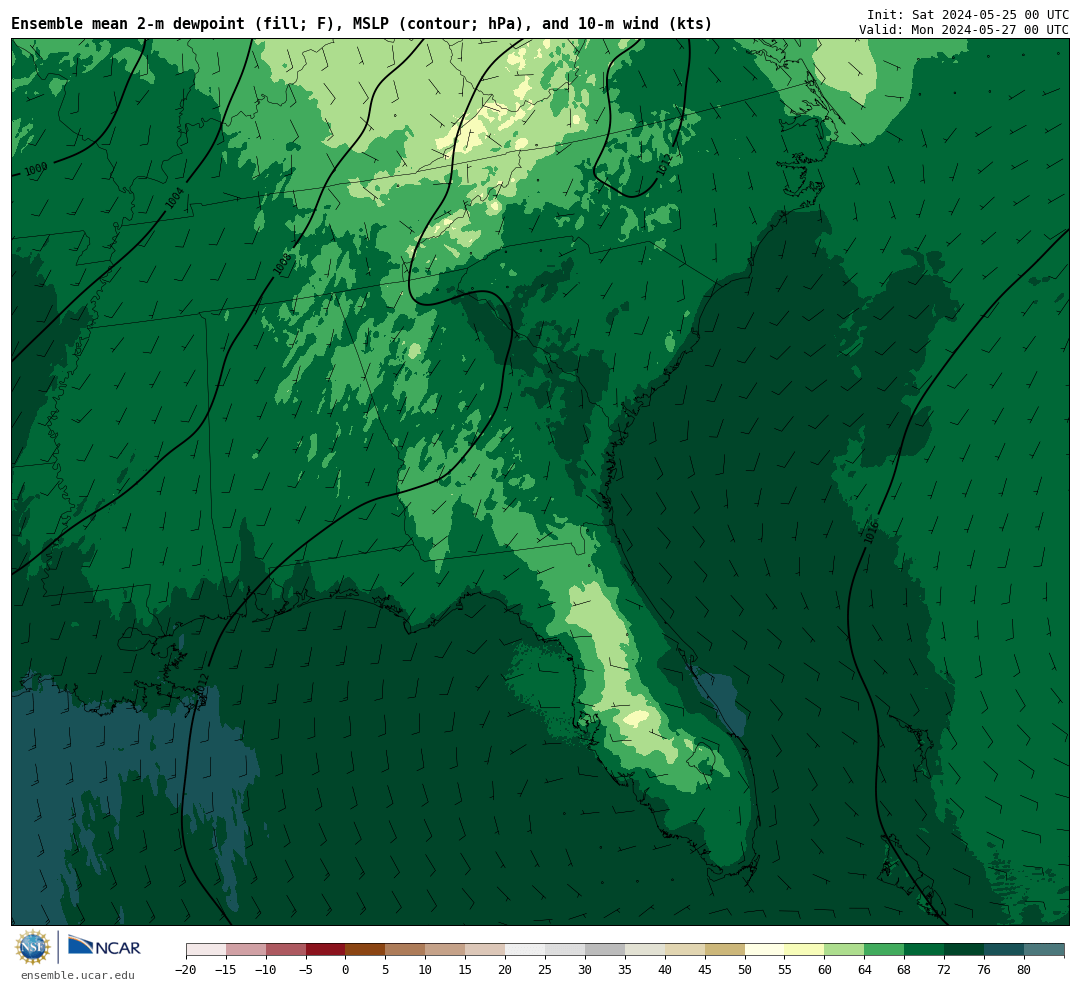Click the tan swatch between 45 and 50
This screenshot has width=1080, height=988.
[725, 950]
